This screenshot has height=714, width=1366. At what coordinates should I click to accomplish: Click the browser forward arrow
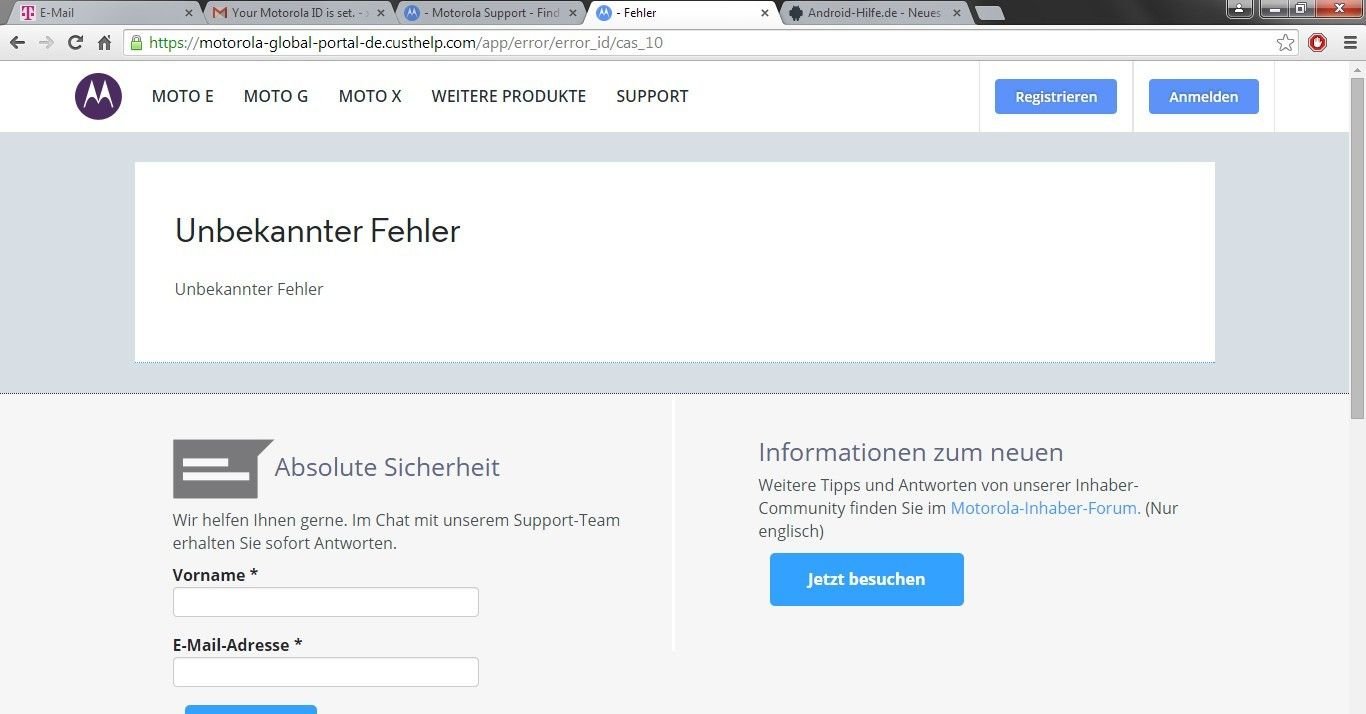click(x=46, y=43)
